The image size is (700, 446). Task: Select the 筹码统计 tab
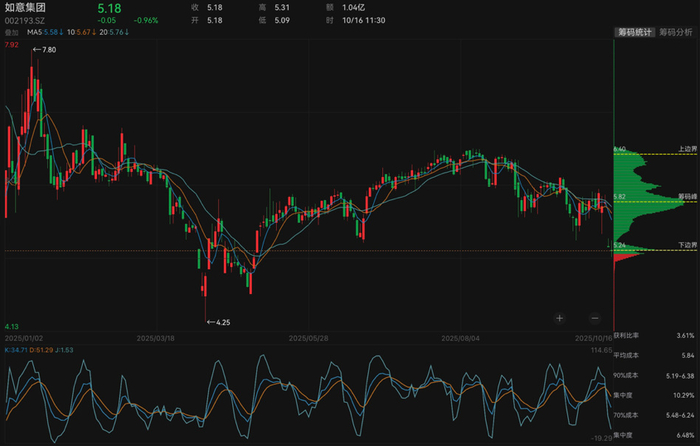click(633, 32)
